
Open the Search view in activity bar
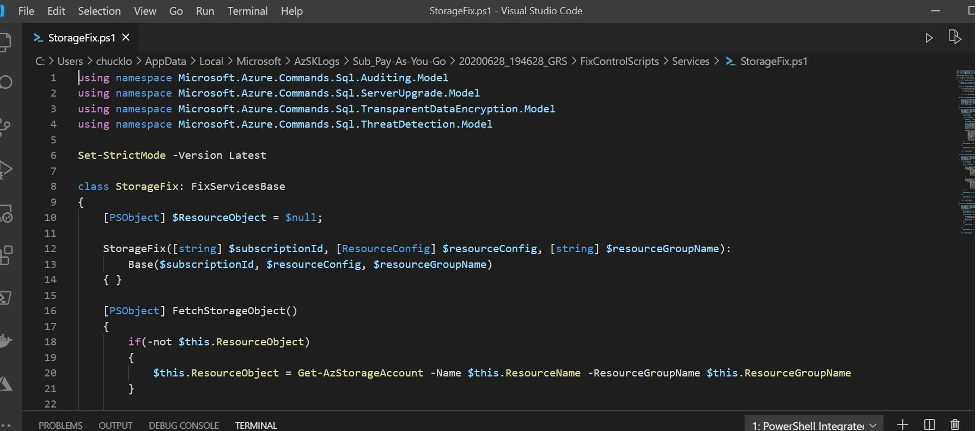pos(5,82)
